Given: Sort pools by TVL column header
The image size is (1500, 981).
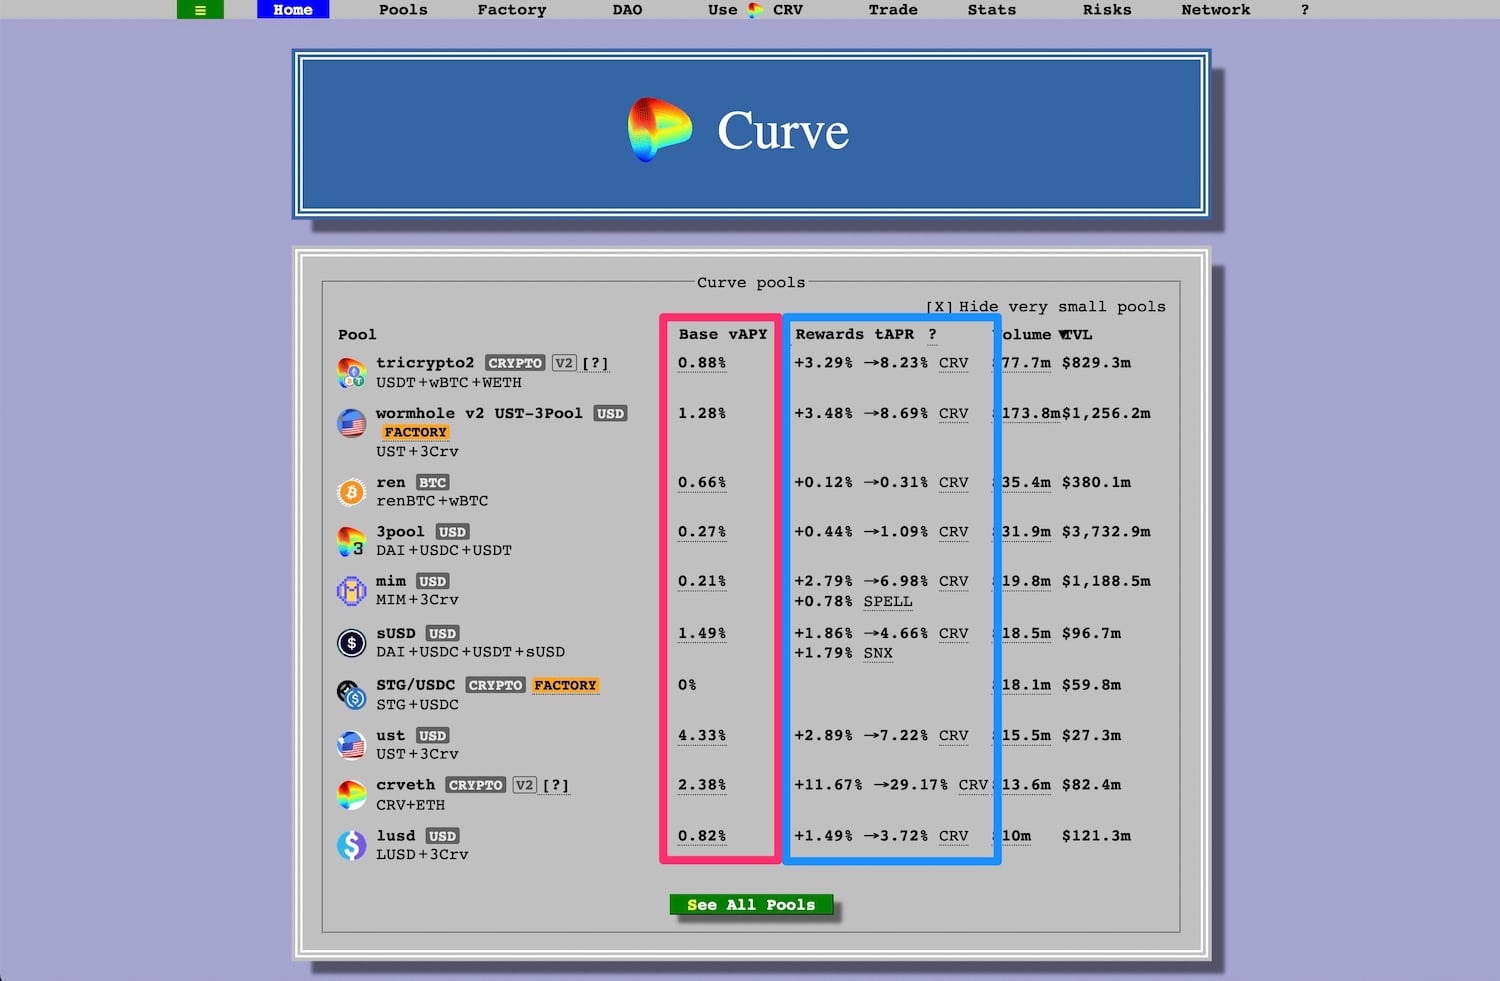Looking at the screenshot, I should click(1076, 334).
